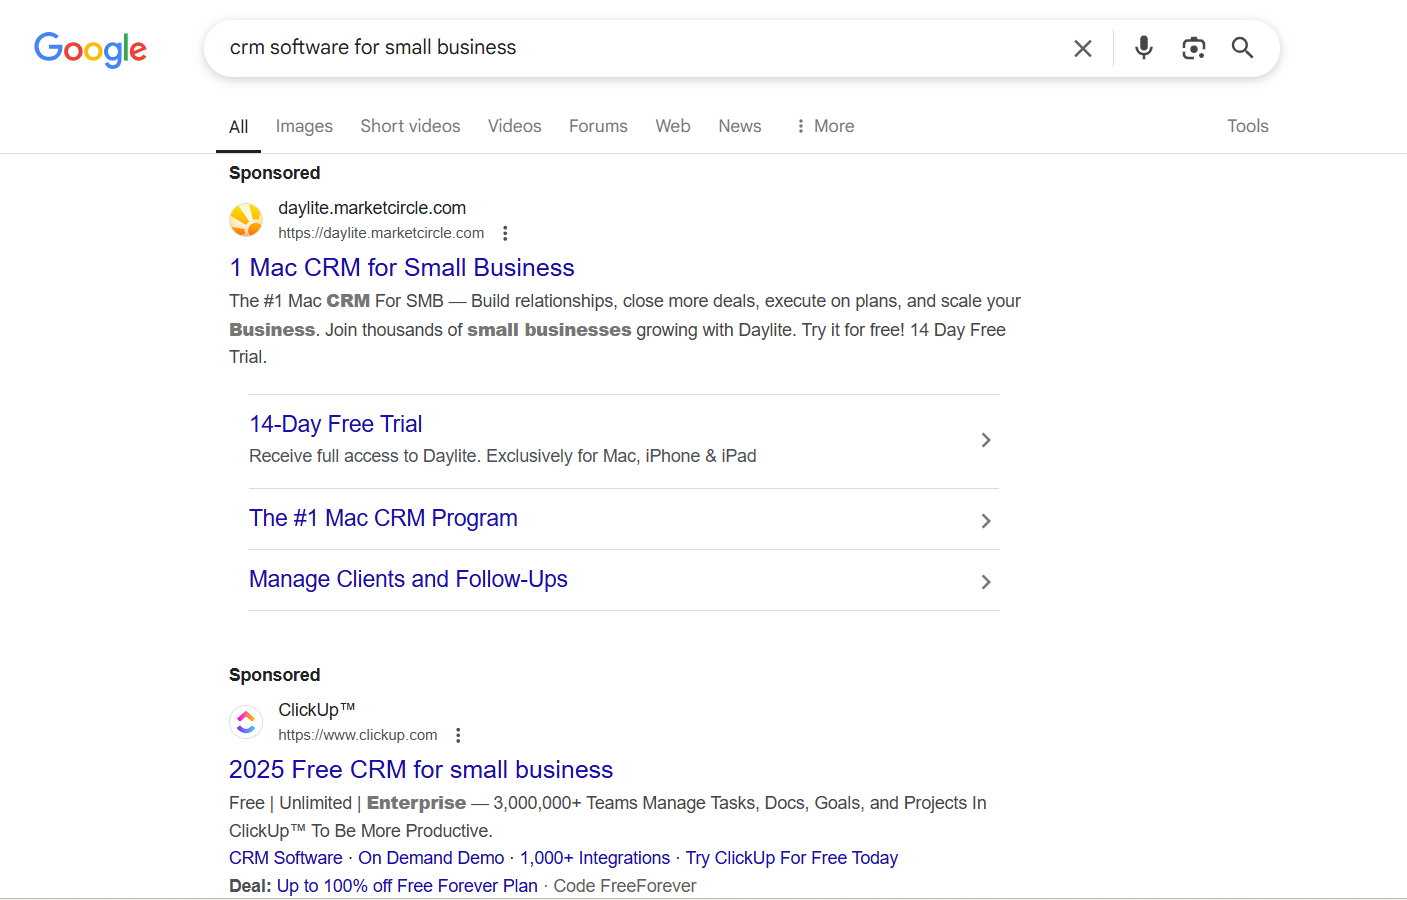1407x900 pixels.
Task: Switch to the Forums tab
Action: [598, 126]
